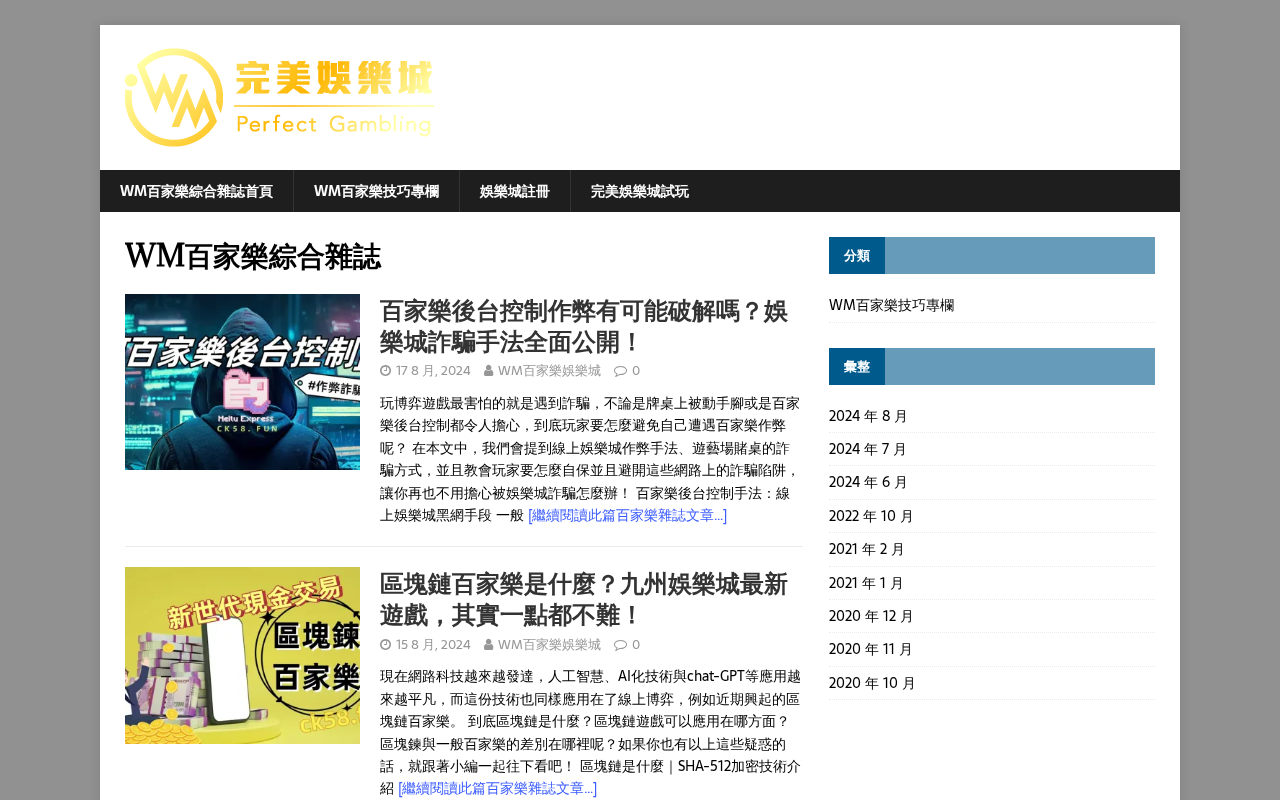Click the hacker thumbnail of first article

[x=242, y=382]
